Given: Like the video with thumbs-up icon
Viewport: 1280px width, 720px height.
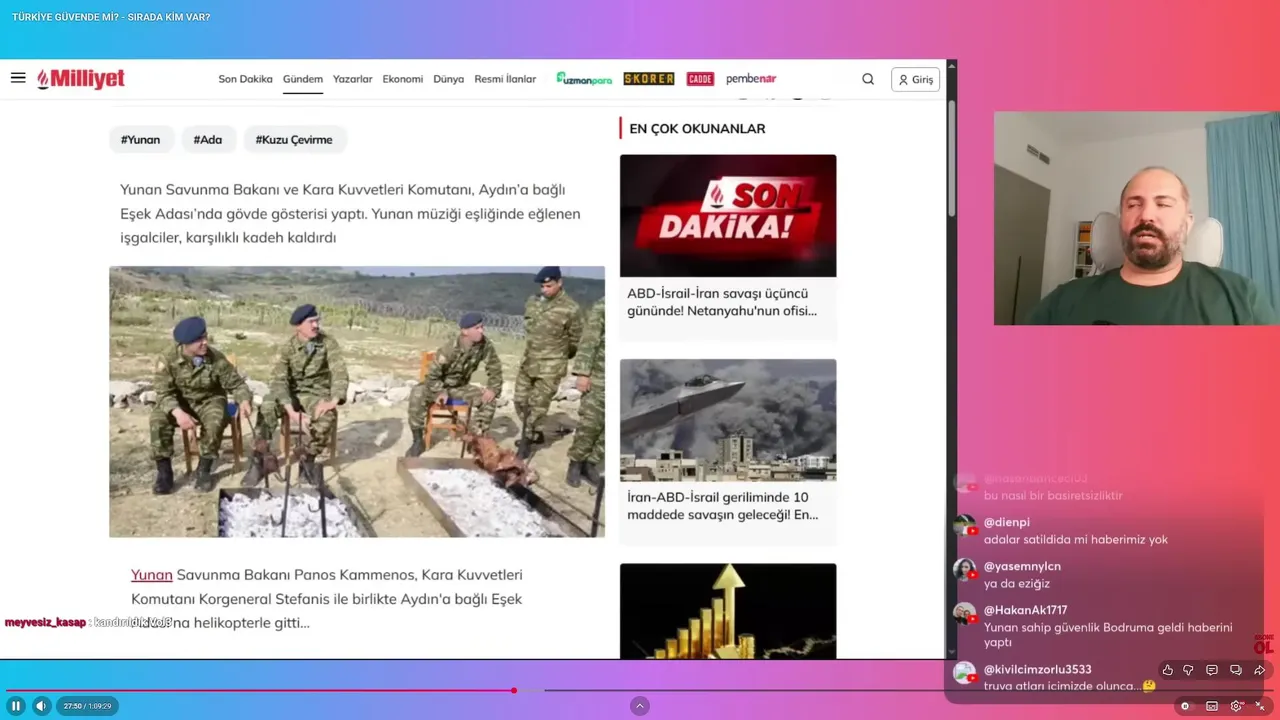Looking at the screenshot, I should pos(1167,670).
